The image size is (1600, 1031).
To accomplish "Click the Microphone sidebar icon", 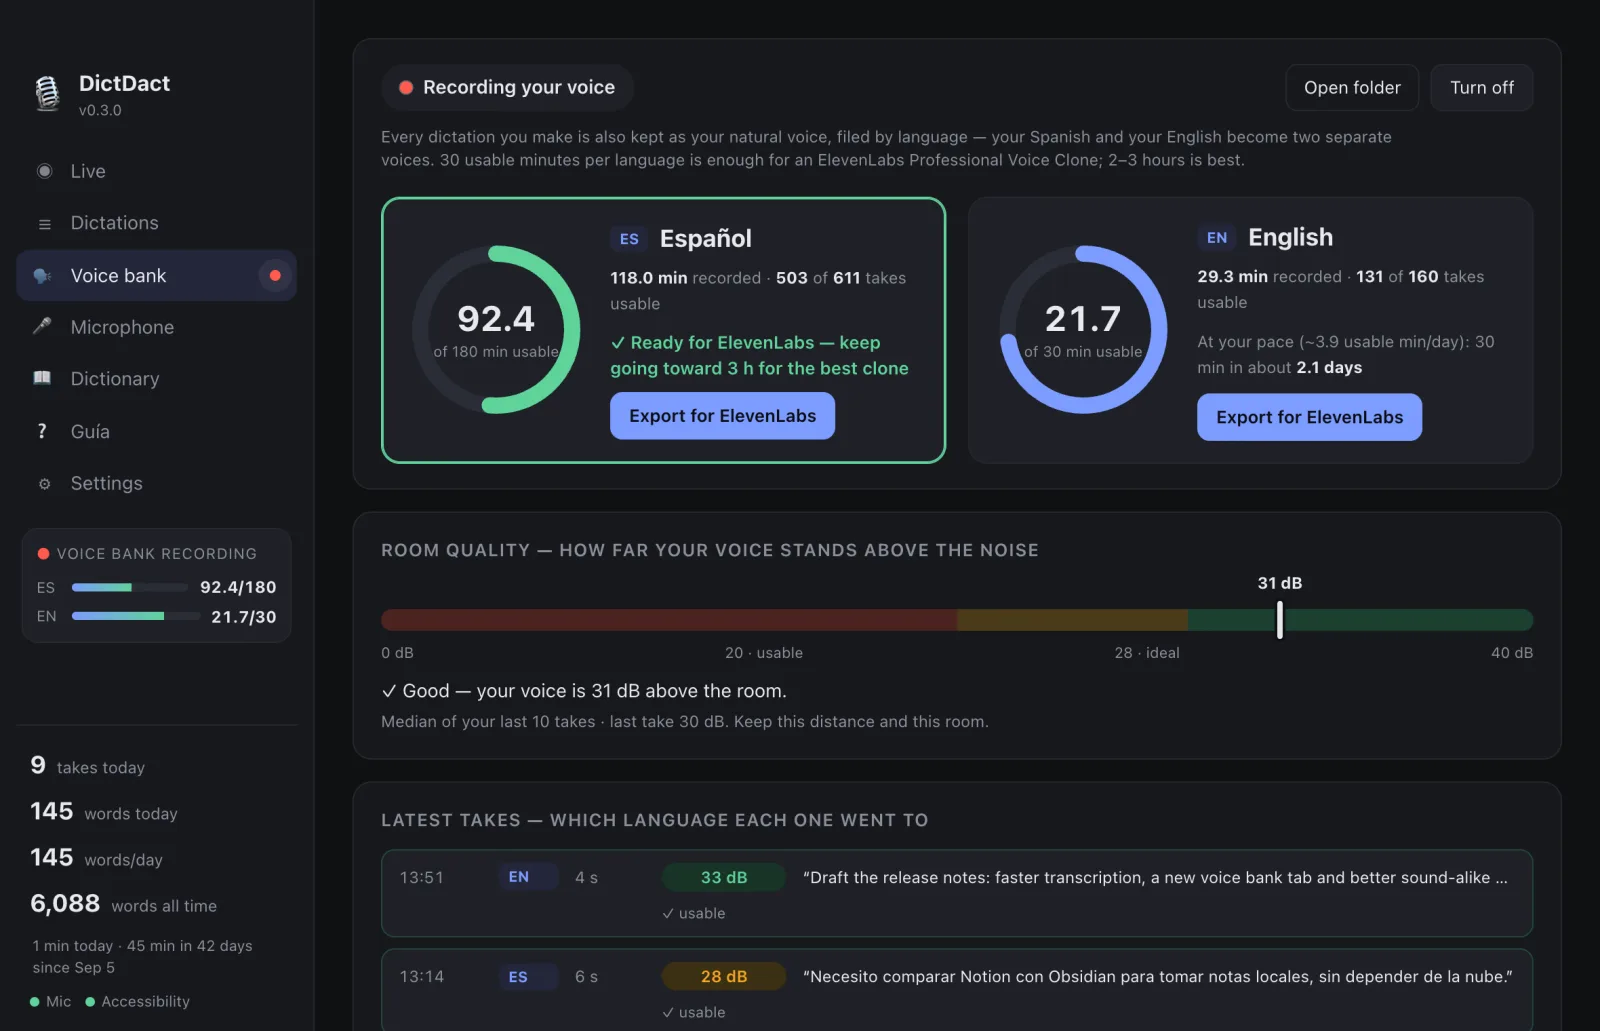I will pos(42,326).
